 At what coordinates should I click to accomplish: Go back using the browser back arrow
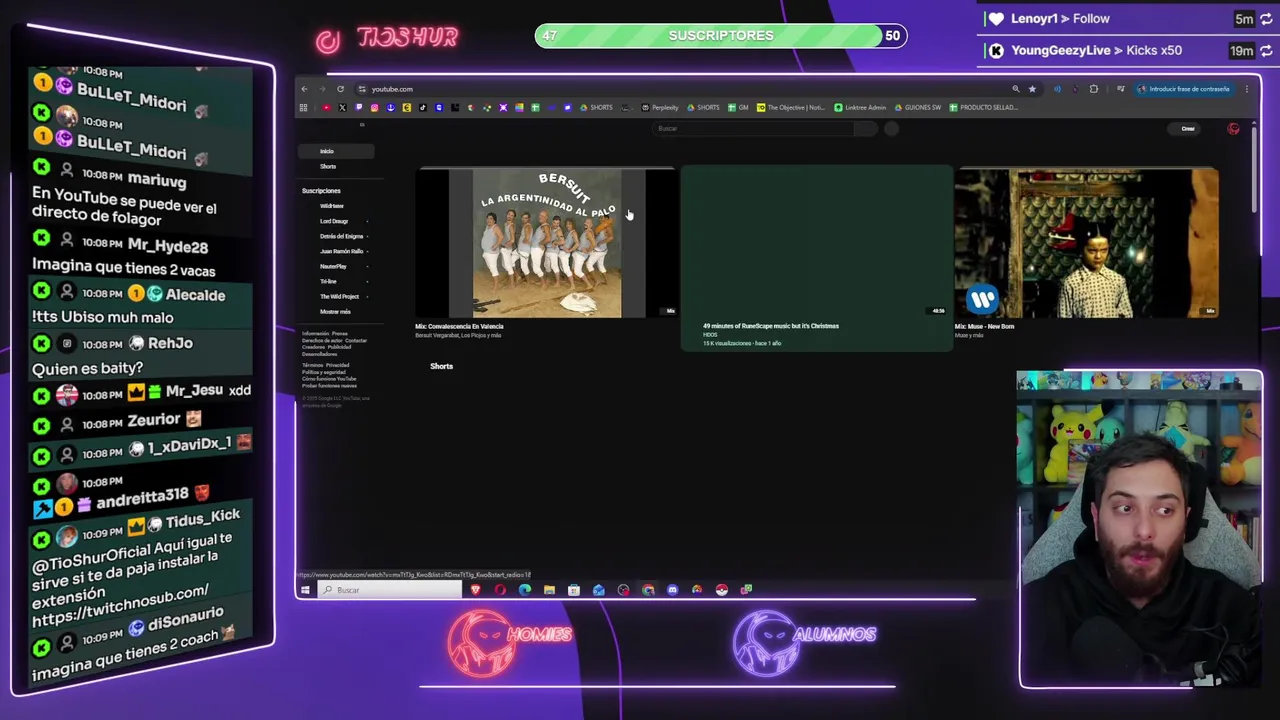click(304, 89)
